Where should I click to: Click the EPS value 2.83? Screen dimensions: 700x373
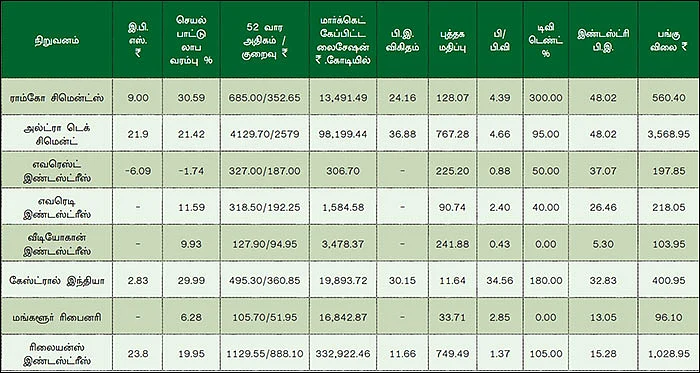(x=138, y=281)
